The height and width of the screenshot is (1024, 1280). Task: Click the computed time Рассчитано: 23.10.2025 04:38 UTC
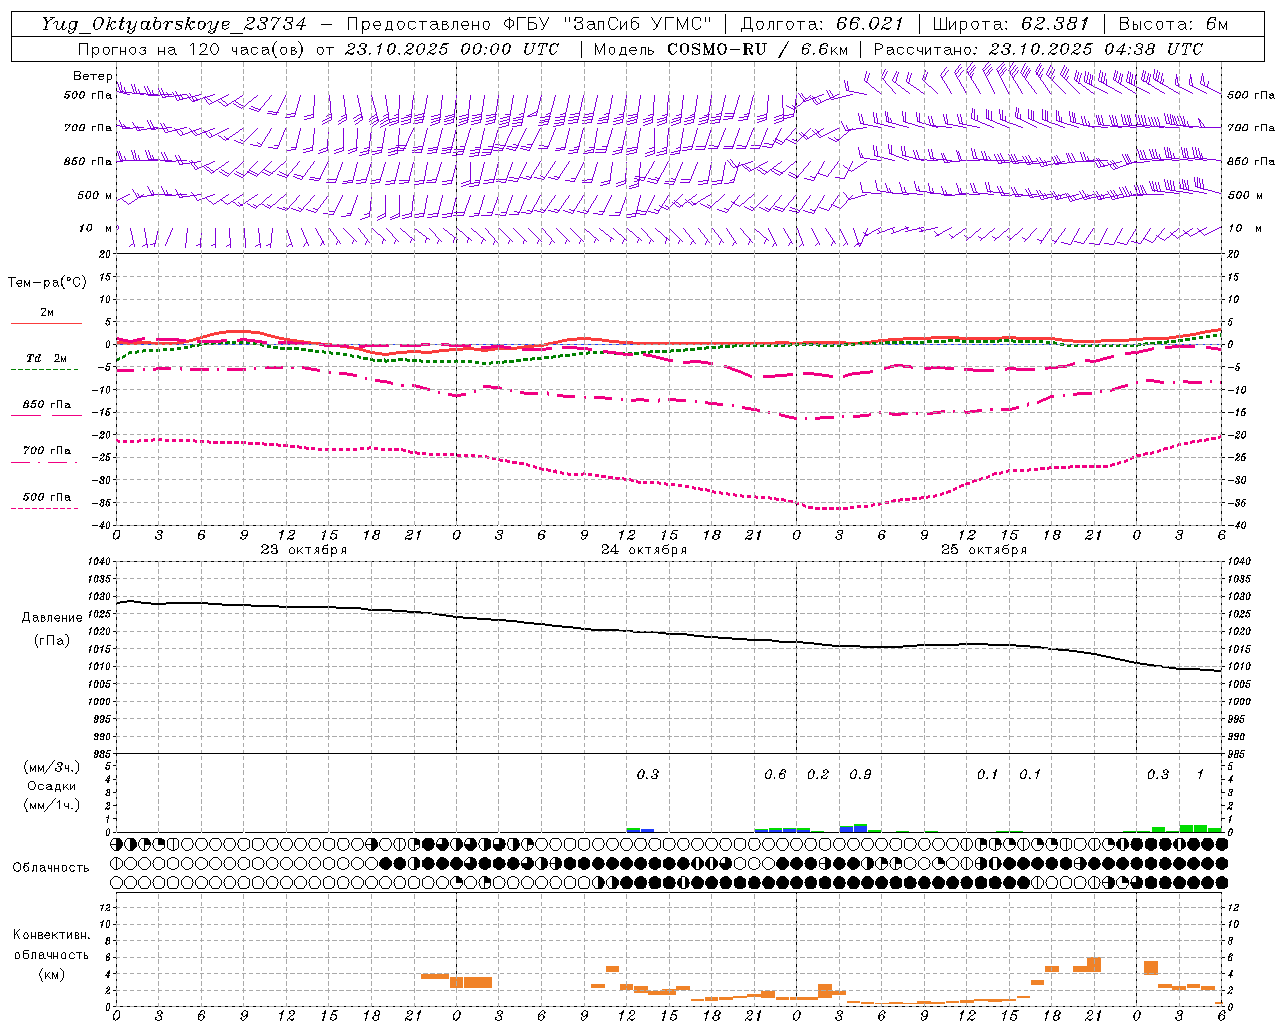tap(1038, 49)
